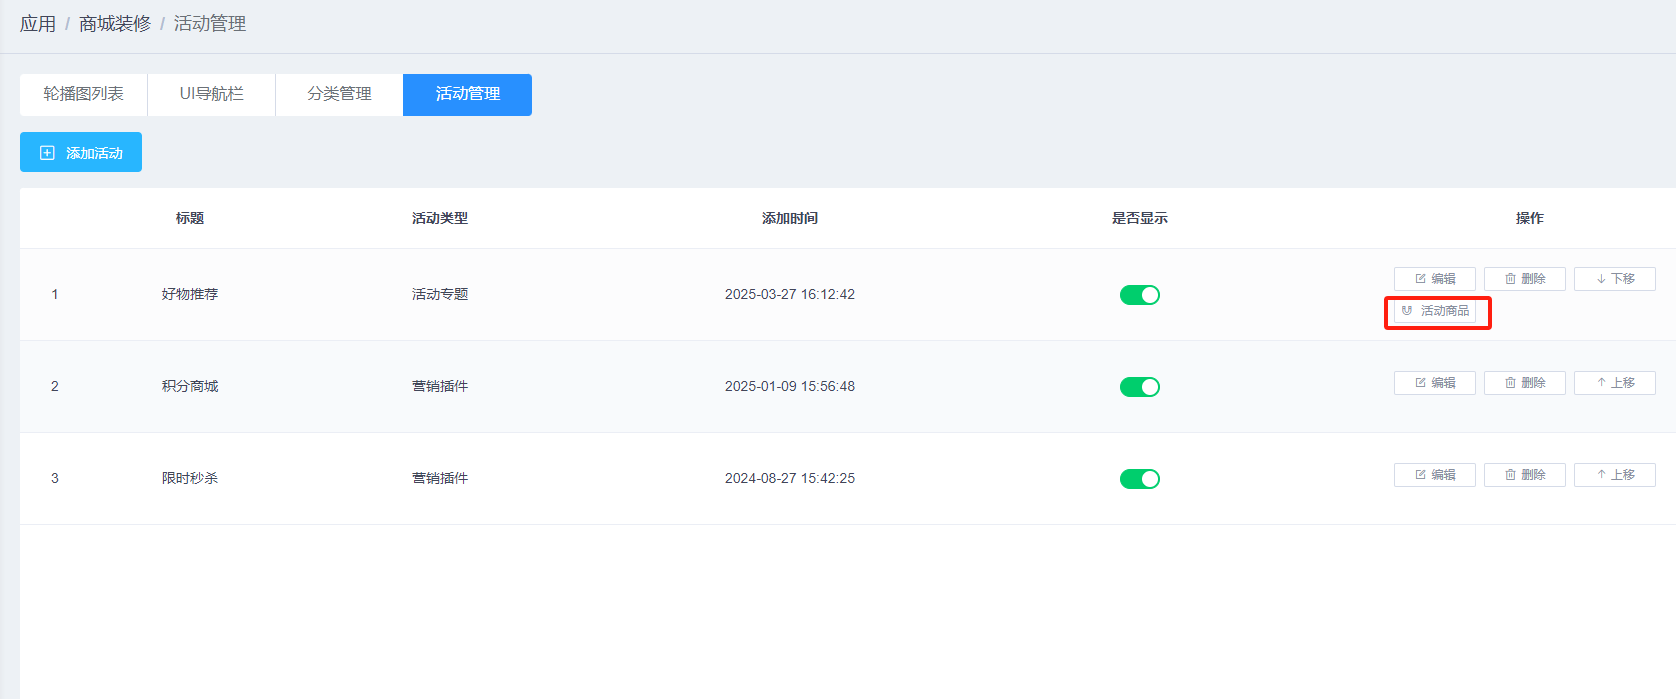The image size is (1676, 699).
Task: Delete the 好物推荐 activity
Action: 1524,279
